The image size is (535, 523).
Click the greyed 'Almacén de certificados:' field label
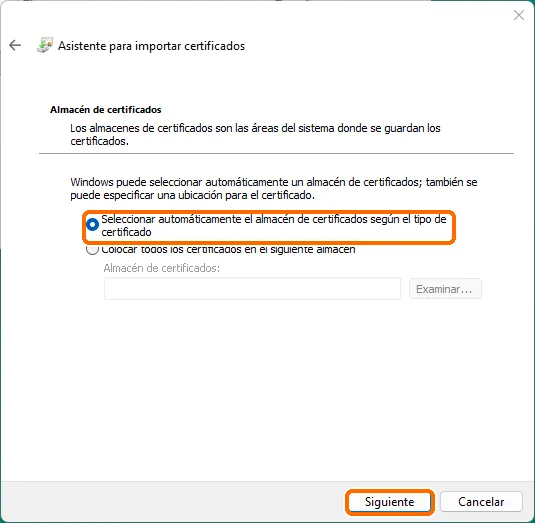(x=162, y=268)
